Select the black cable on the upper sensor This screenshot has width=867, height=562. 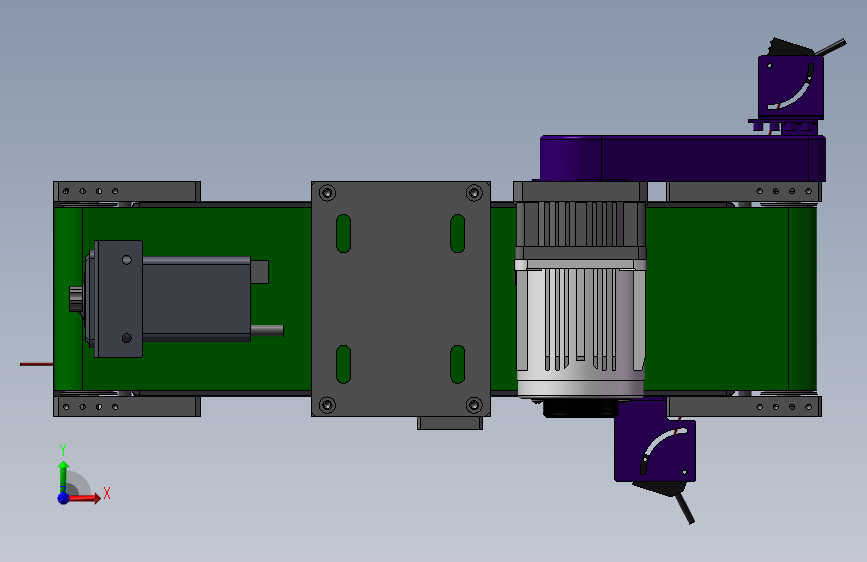tap(831, 47)
